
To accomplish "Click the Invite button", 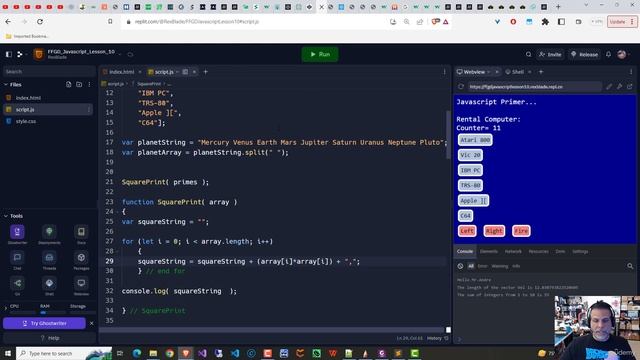I will click(x=550, y=54).
